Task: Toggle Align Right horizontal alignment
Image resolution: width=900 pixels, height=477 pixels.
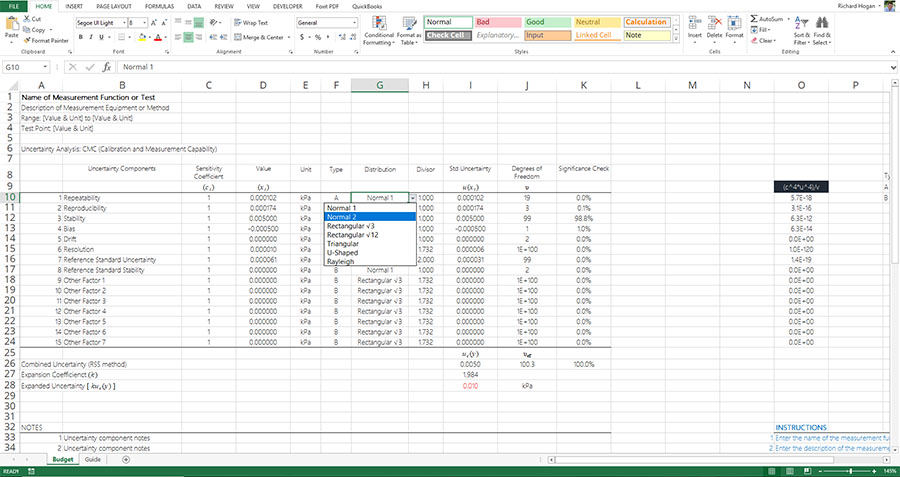Action: tap(199, 37)
